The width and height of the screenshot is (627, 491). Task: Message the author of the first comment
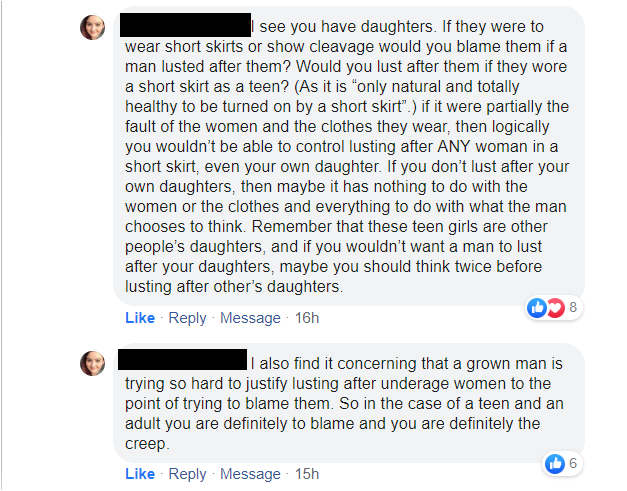point(250,318)
